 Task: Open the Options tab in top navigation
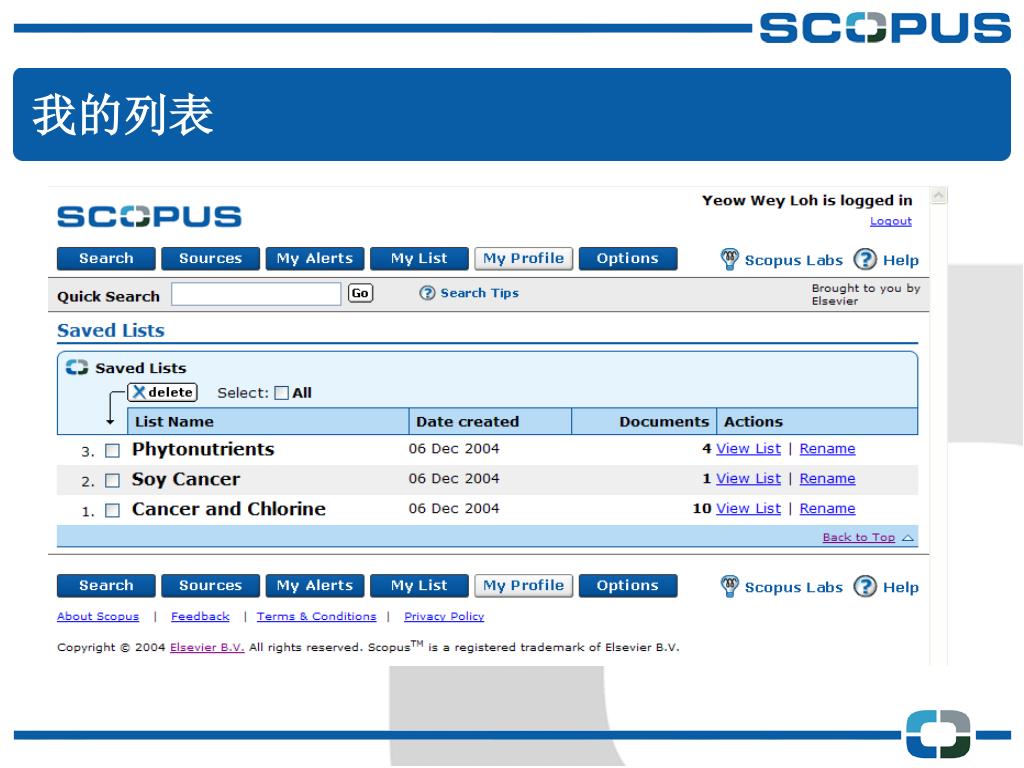628,259
